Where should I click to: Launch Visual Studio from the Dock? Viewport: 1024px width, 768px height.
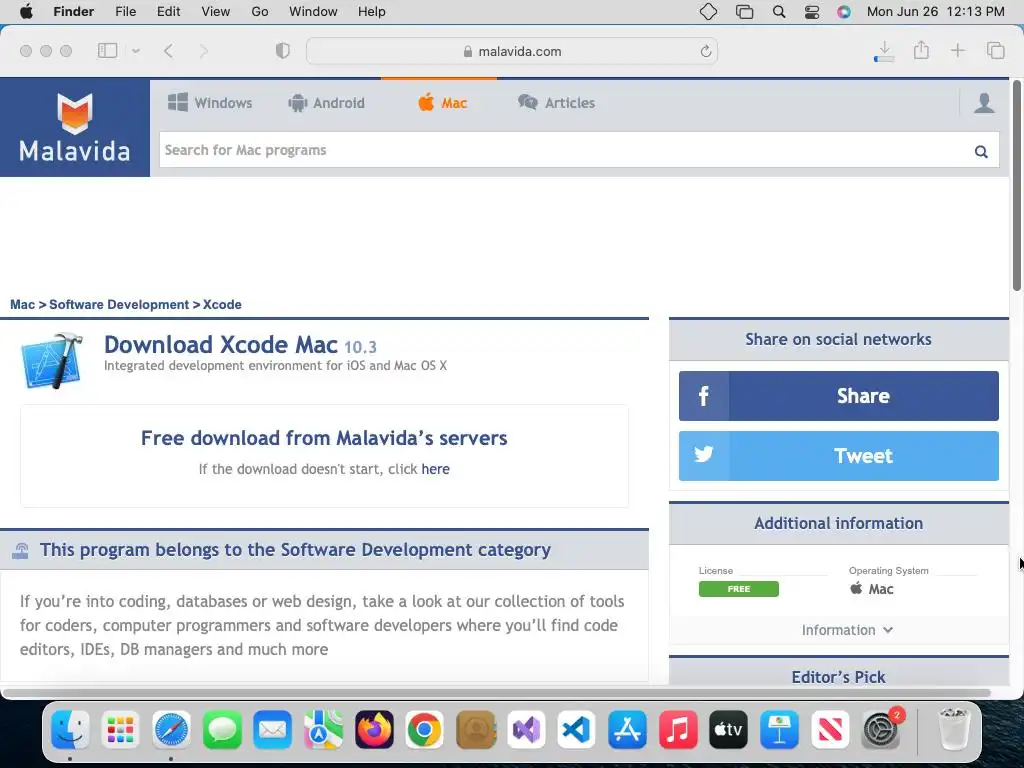pos(526,729)
